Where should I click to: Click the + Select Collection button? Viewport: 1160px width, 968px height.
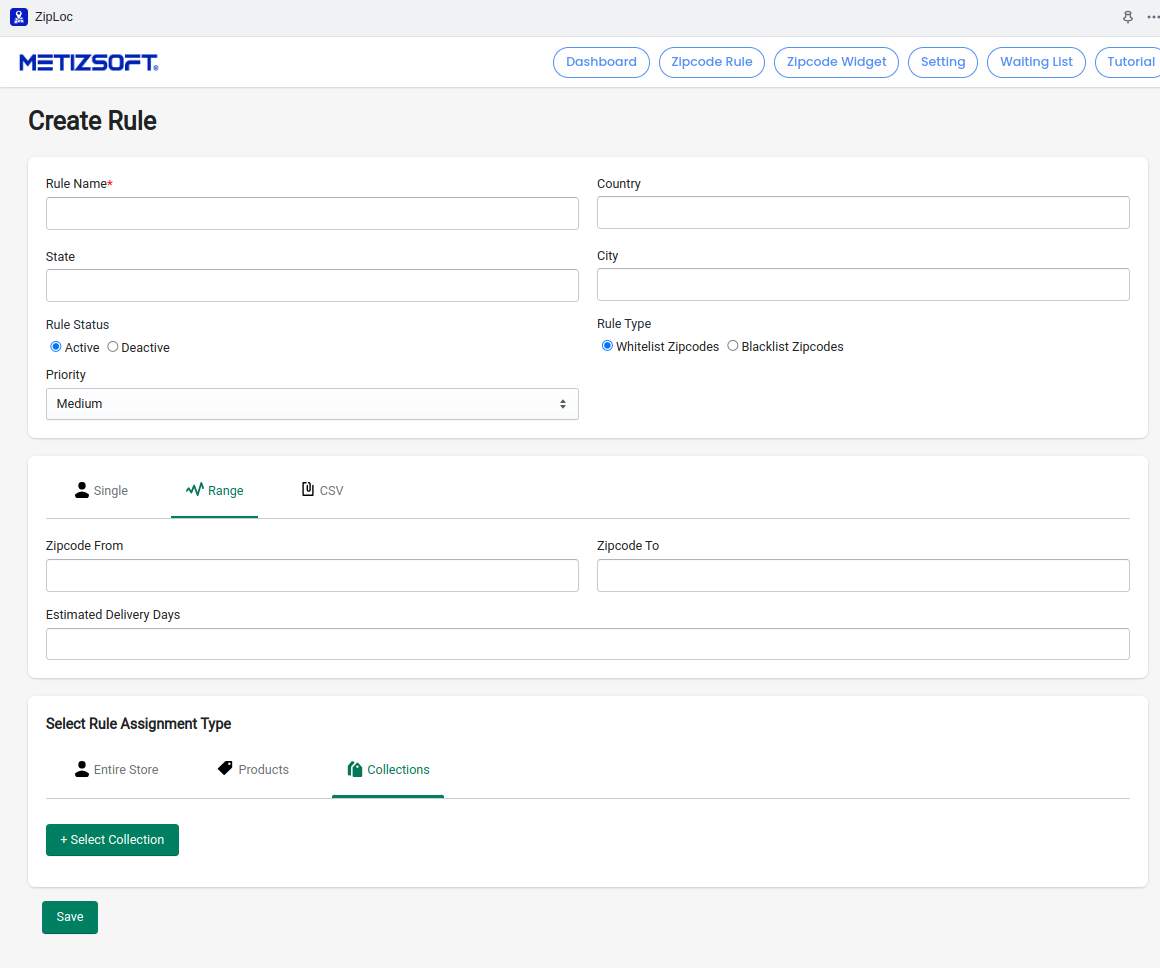[x=112, y=840]
